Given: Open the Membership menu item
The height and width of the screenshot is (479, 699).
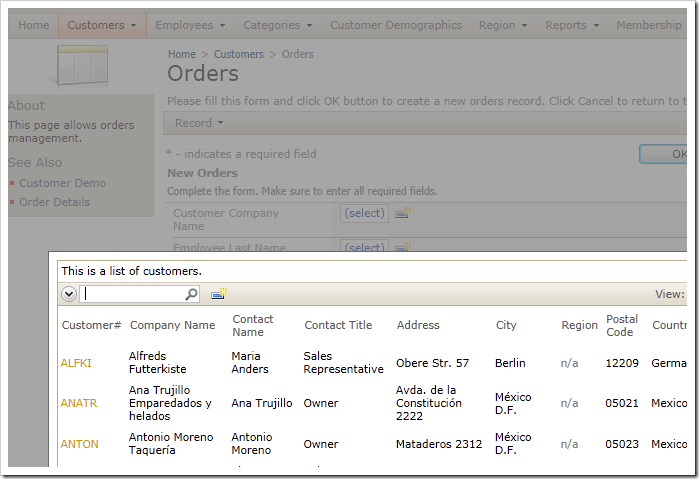Looking at the screenshot, I should (x=649, y=25).
